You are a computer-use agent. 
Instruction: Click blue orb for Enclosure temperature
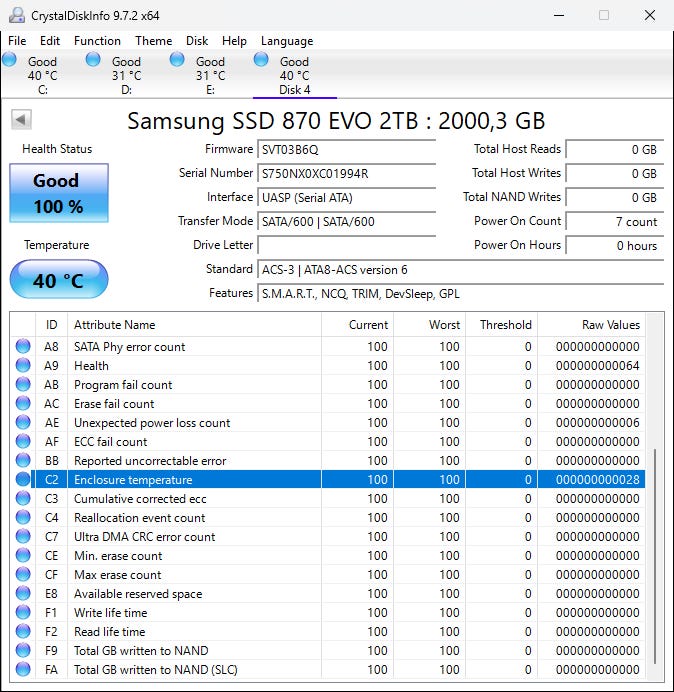[x=23, y=479]
